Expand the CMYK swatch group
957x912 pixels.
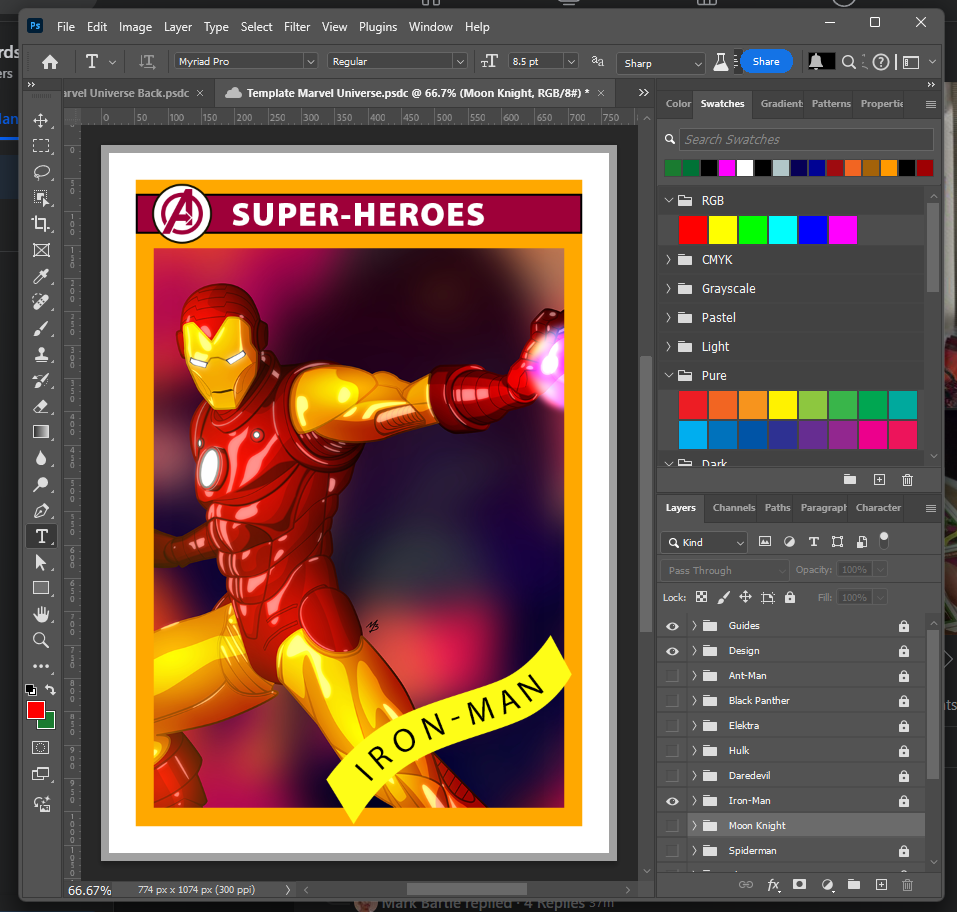pyautogui.click(x=668, y=259)
